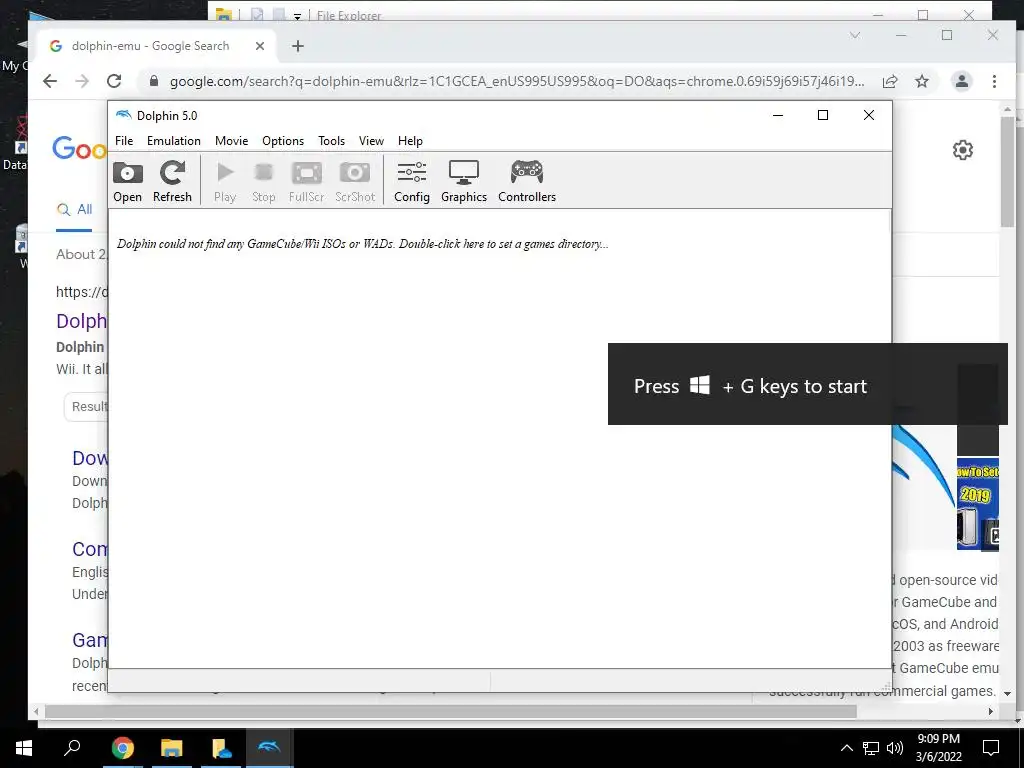
Task: Open the volume tray icon
Action: pyautogui.click(x=895, y=748)
